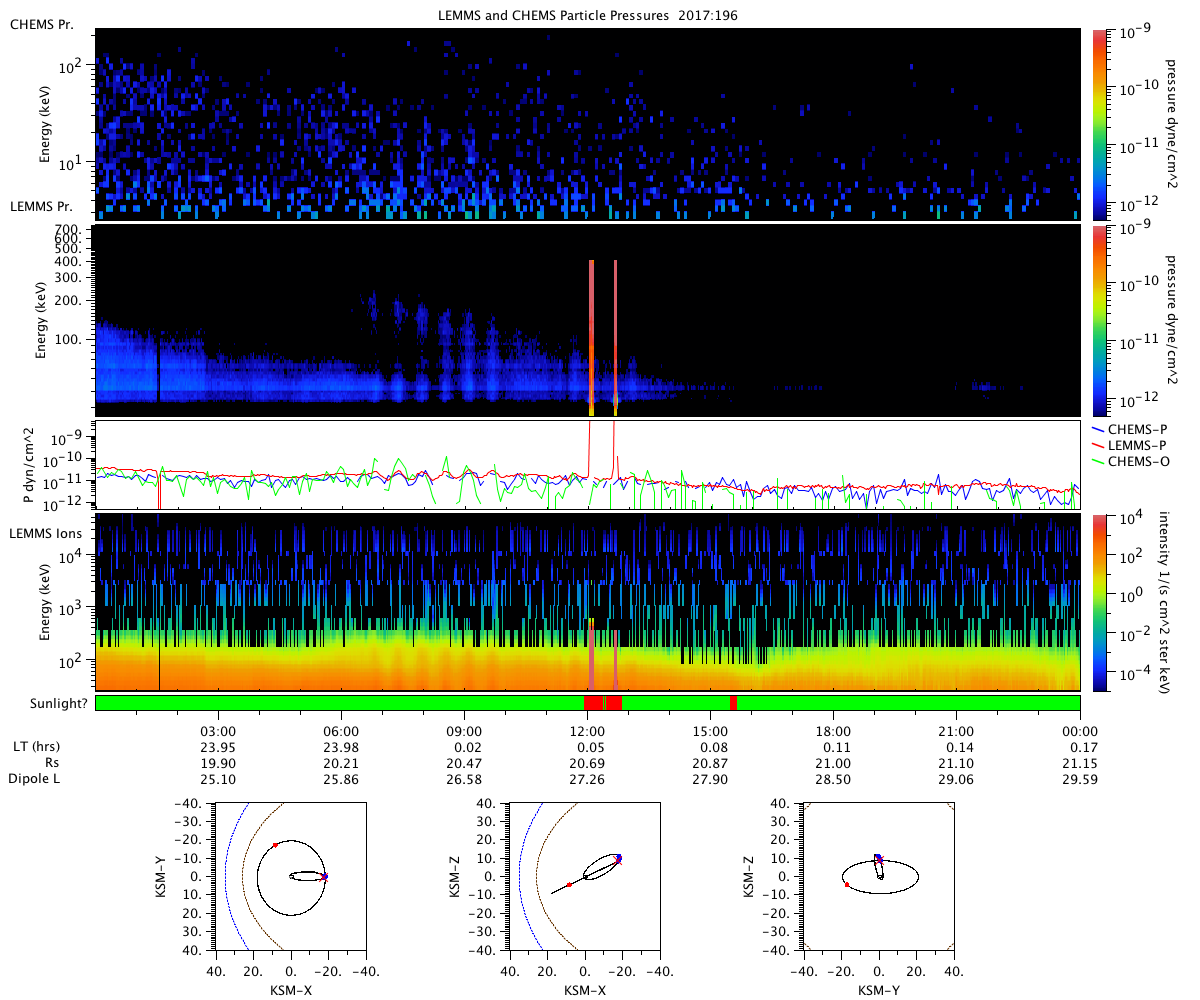Viewport: 1200px width, 1000px height.
Task: Click the Dipole L value 25.10
Action: (218, 779)
